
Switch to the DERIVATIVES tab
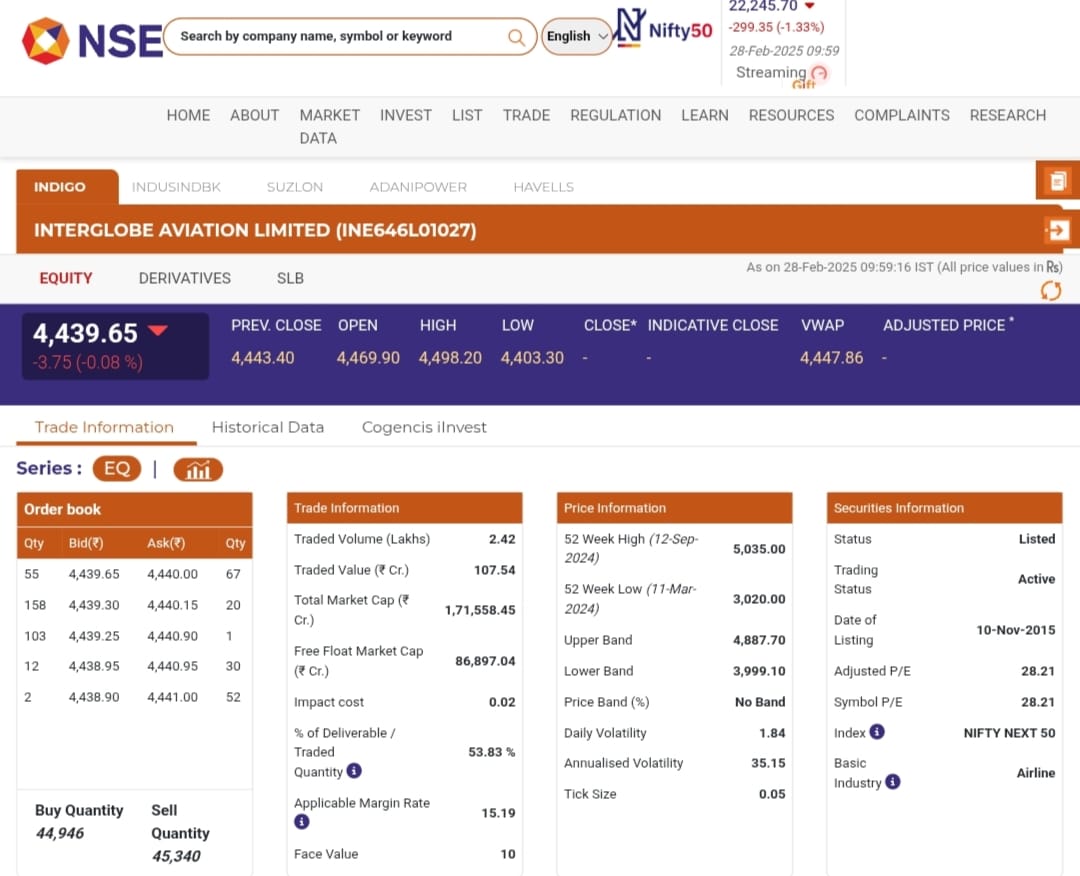tap(185, 278)
